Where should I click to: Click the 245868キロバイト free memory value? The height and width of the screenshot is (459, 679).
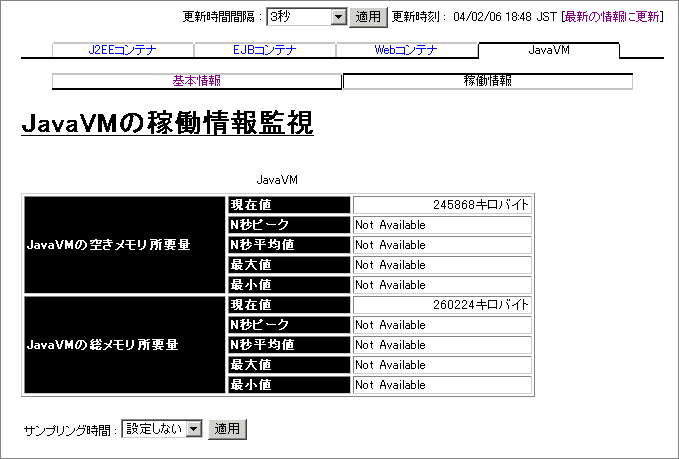tap(441, 205)
